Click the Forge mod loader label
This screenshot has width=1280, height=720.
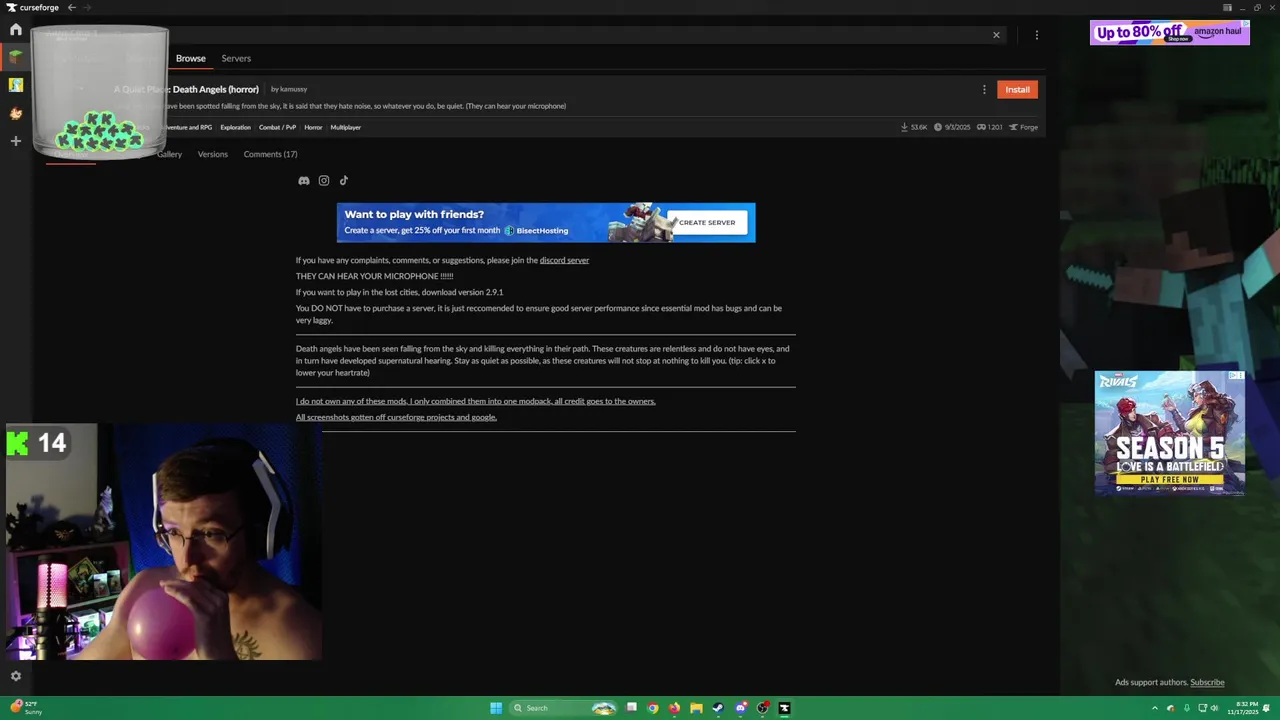pyautogui.click(x=1023, y=127)
